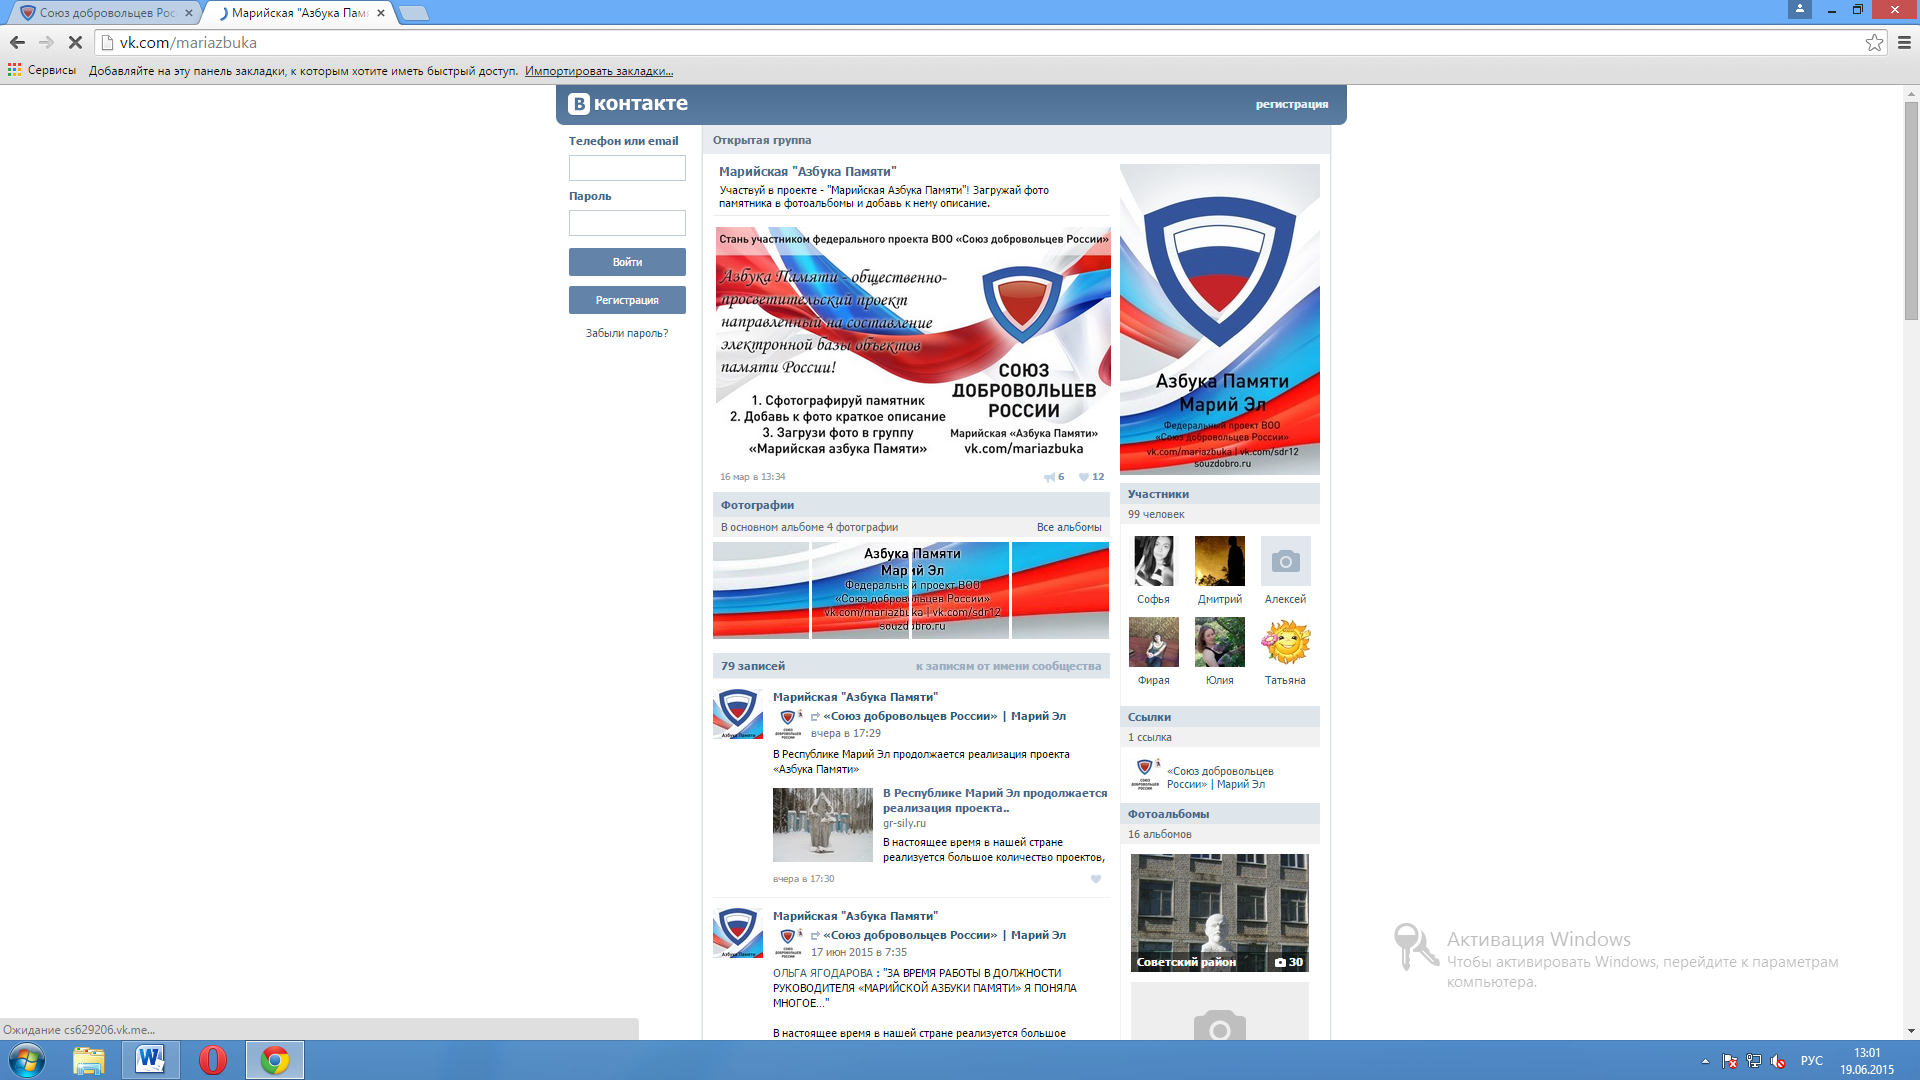Open first post author avatar
The image size is (1920, 1080).
tap(738, 713)
